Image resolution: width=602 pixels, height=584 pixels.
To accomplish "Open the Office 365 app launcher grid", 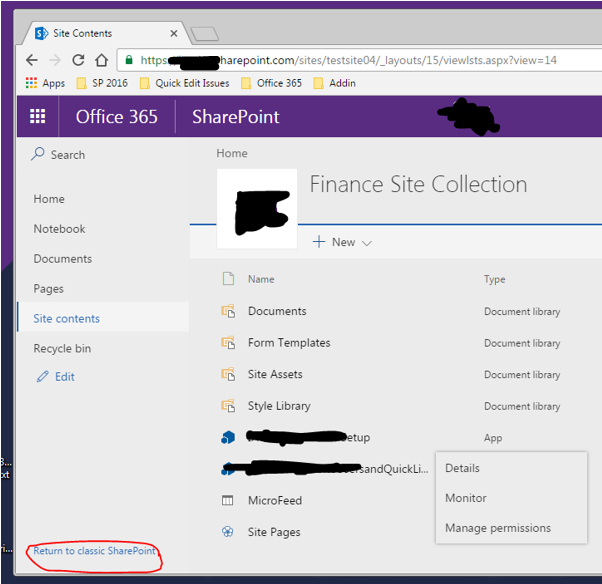I will pyautogui.click(x=38, y=116).
